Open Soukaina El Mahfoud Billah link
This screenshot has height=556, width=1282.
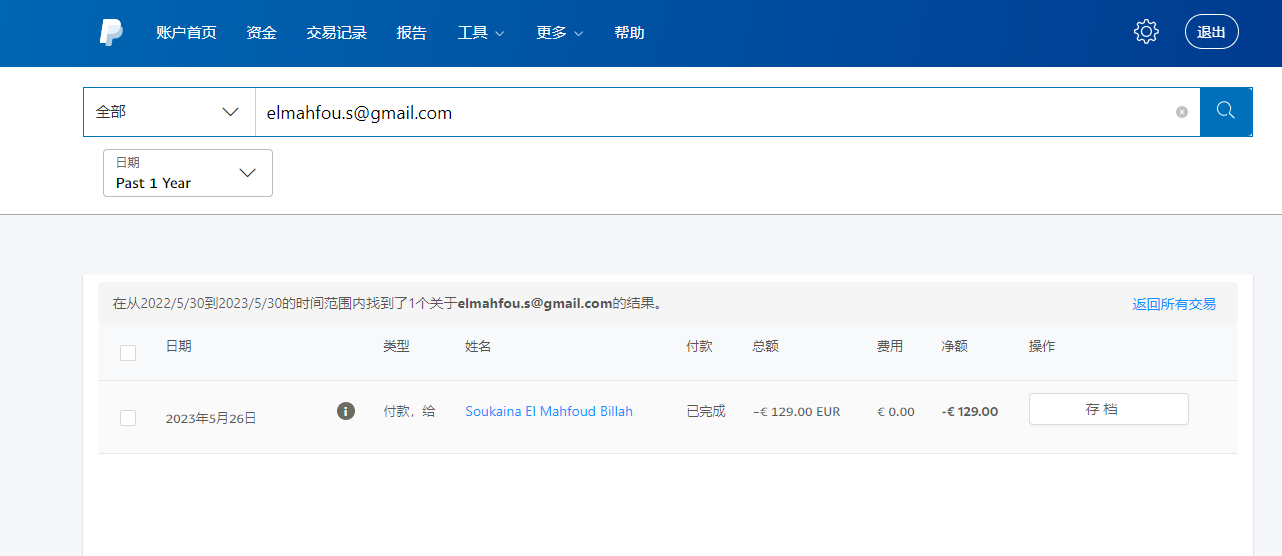[549, 411]
